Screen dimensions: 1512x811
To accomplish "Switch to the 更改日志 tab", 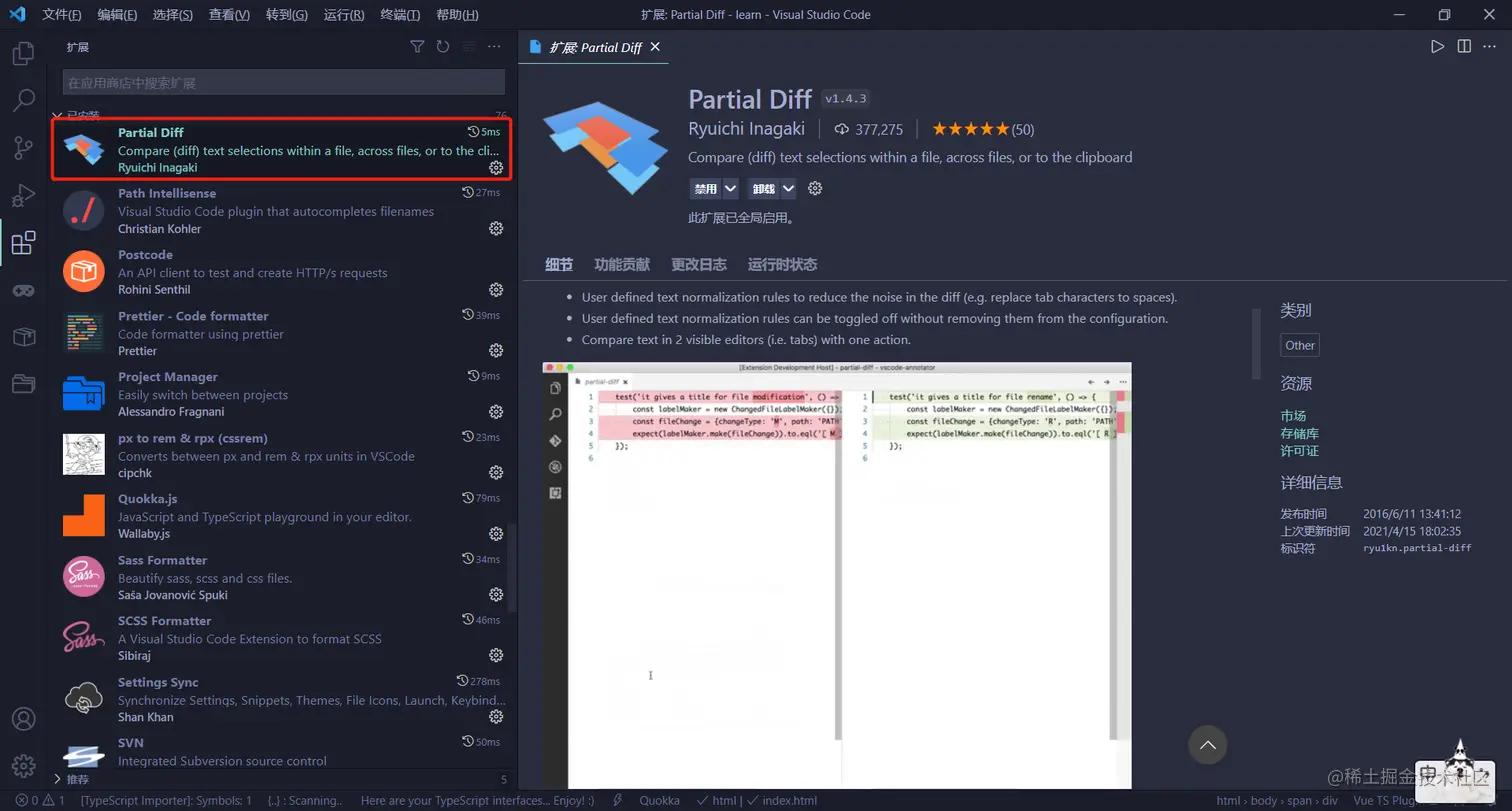I will pyautogui.click(x=699, y=265).
